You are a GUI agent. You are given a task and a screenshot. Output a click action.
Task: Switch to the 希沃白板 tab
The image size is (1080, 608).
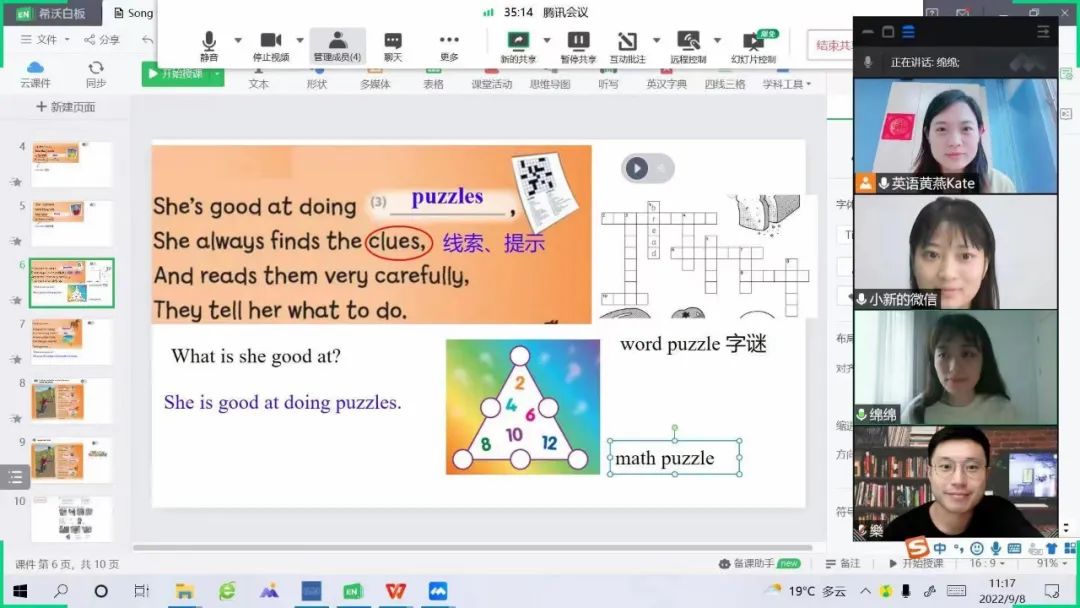(x=52, y=13)
